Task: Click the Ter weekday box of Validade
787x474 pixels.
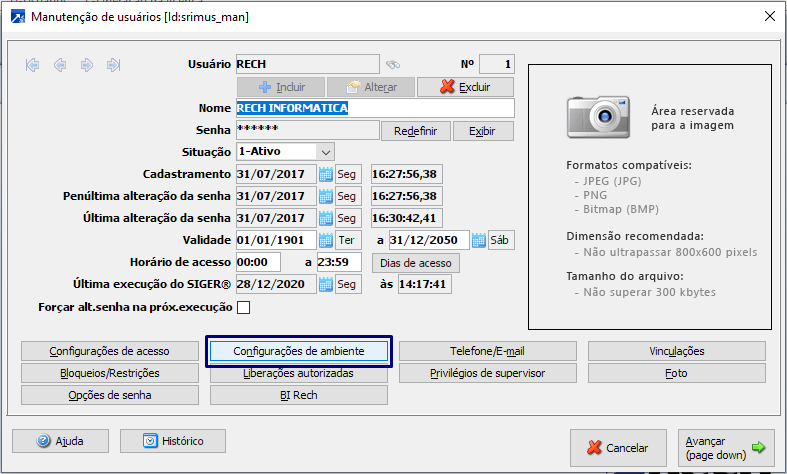Action: click(348, 241)
